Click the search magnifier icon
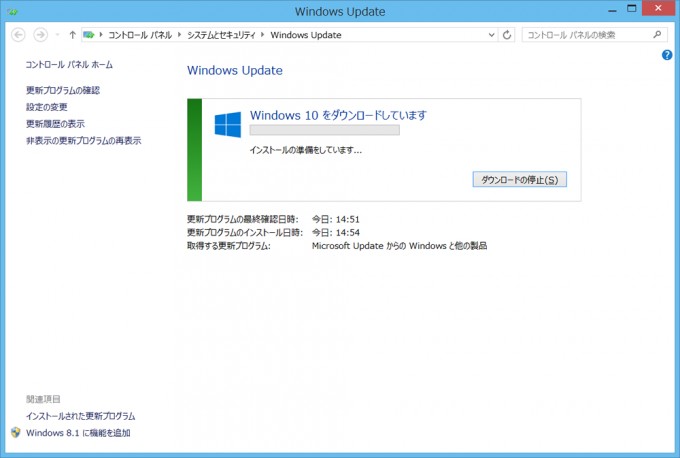680x458 pixels. pos(658,35)
